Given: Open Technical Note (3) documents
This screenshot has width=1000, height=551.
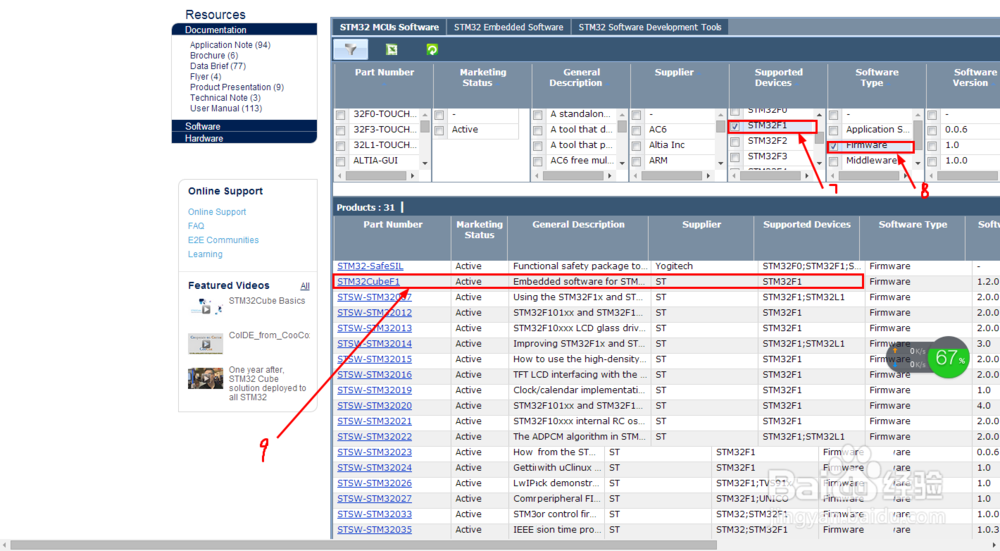Looking at the screenshot, I should click(x=225, y=98).
